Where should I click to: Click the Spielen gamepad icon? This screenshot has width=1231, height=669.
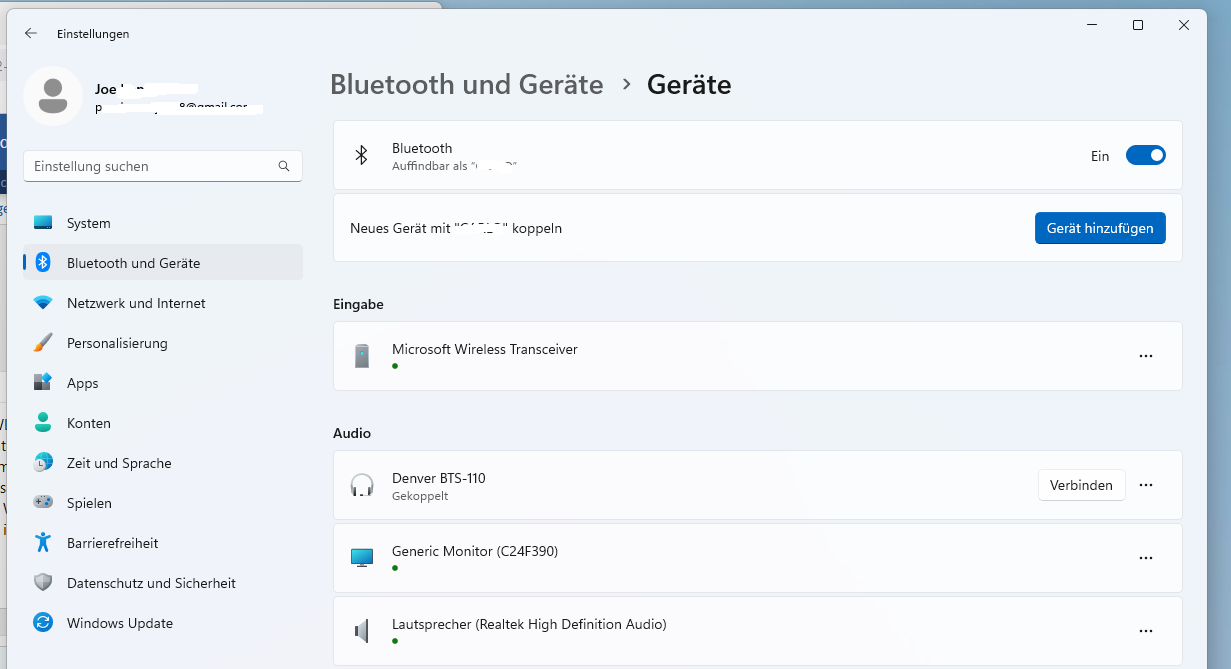tap(42, 503)
